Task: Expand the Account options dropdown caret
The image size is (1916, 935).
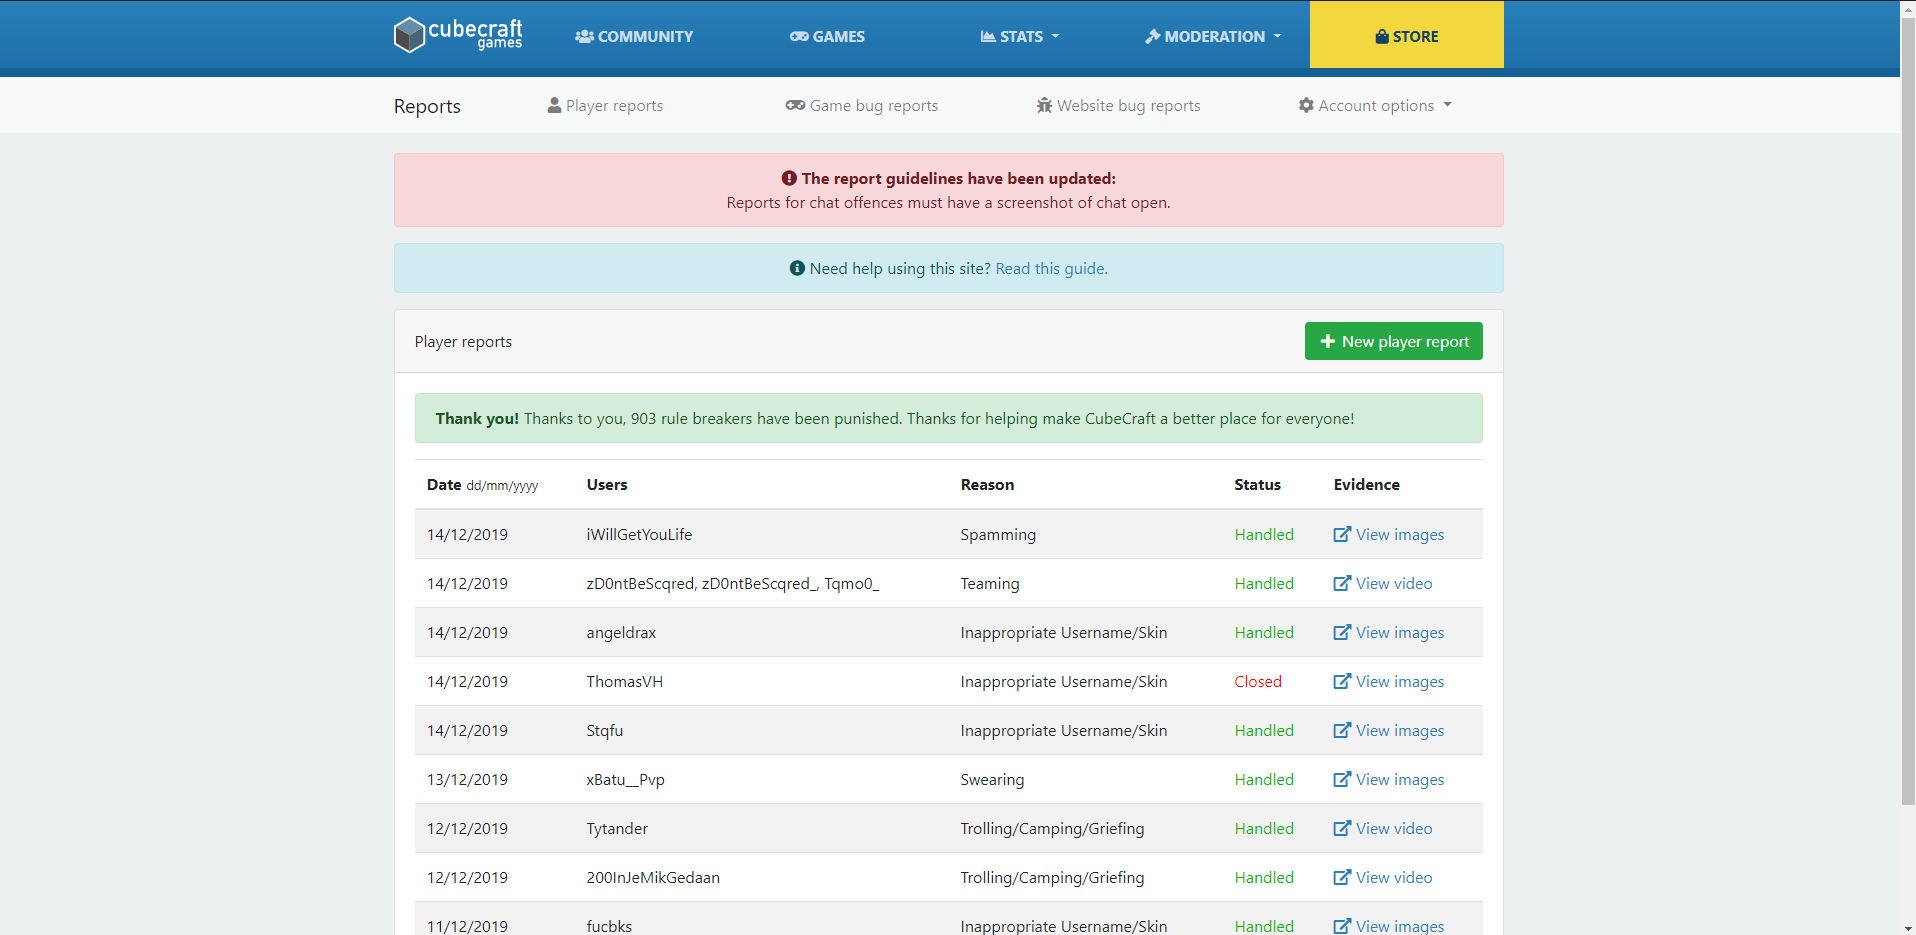Action: [1447, 105]
